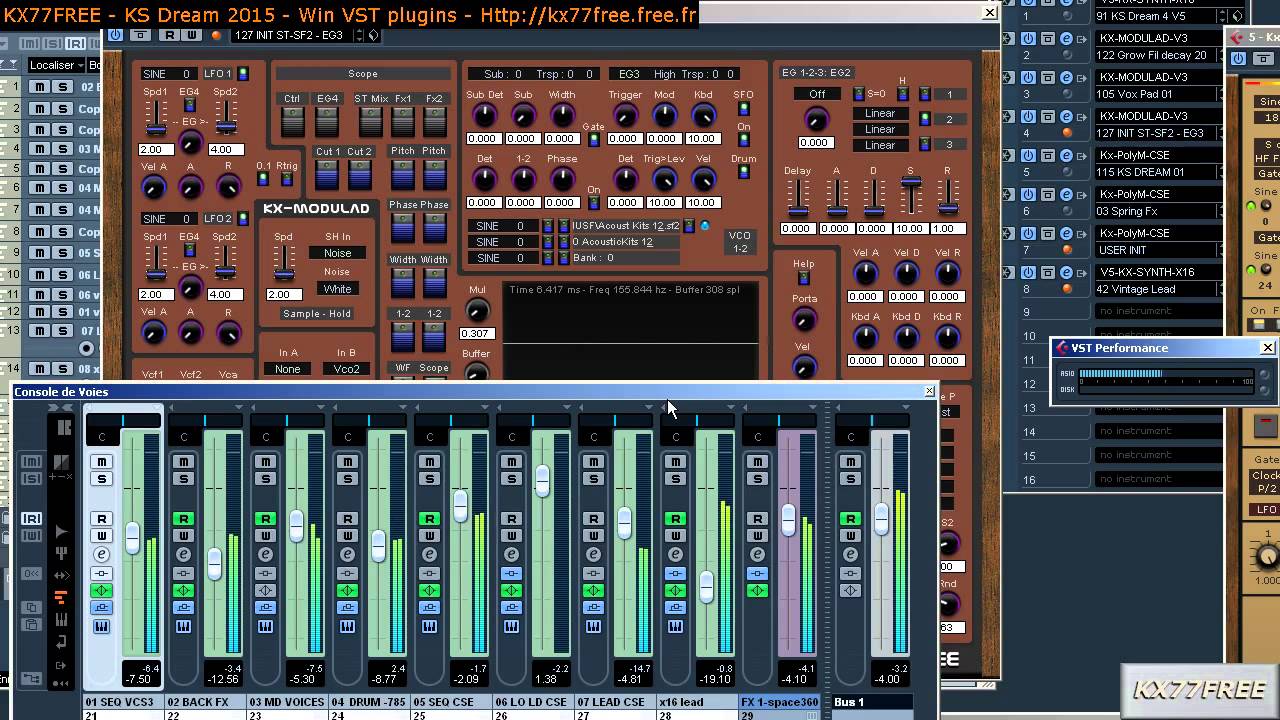Open the empty instrument slot 9 dropdown
1280x720 pixels.
click(1157, 311)
